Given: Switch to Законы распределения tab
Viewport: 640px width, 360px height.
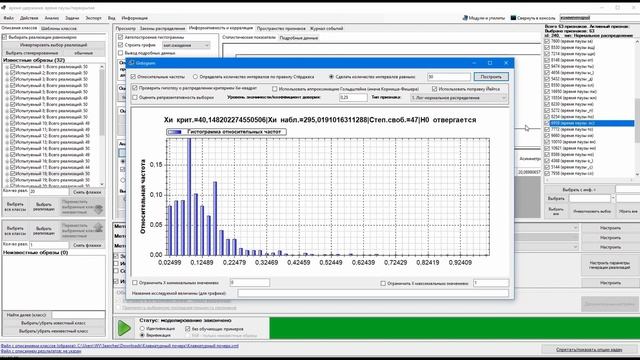Looking at the screenshot, I should (162, 28).
